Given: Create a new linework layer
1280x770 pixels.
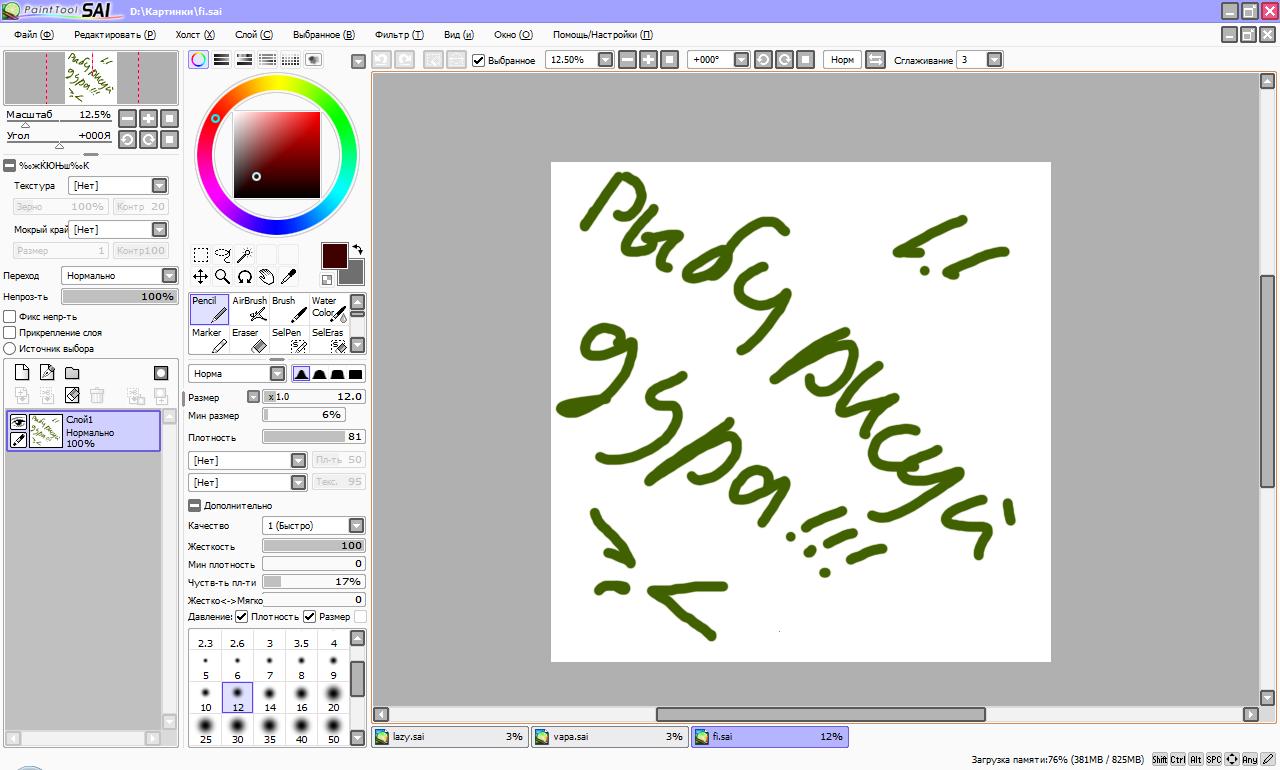Looking at the screenshot, I should click(x=47, y=373).
